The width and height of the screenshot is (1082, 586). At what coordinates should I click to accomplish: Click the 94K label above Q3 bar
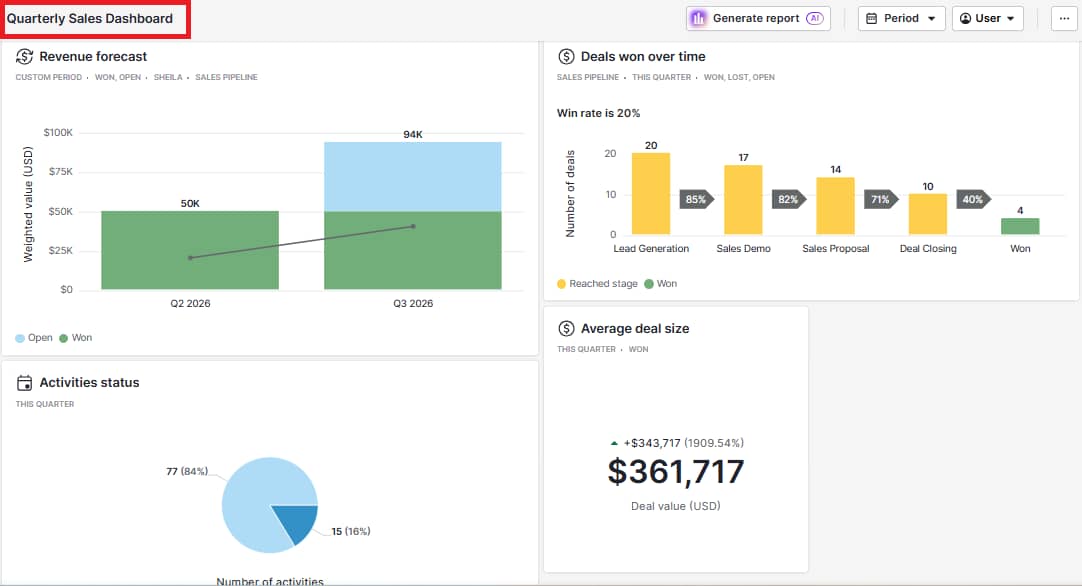[413, 135]
